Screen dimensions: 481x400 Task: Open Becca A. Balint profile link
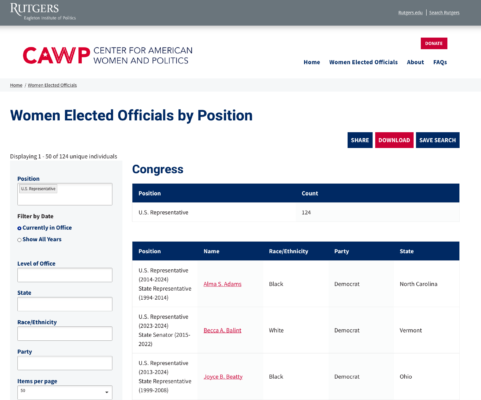222,330
